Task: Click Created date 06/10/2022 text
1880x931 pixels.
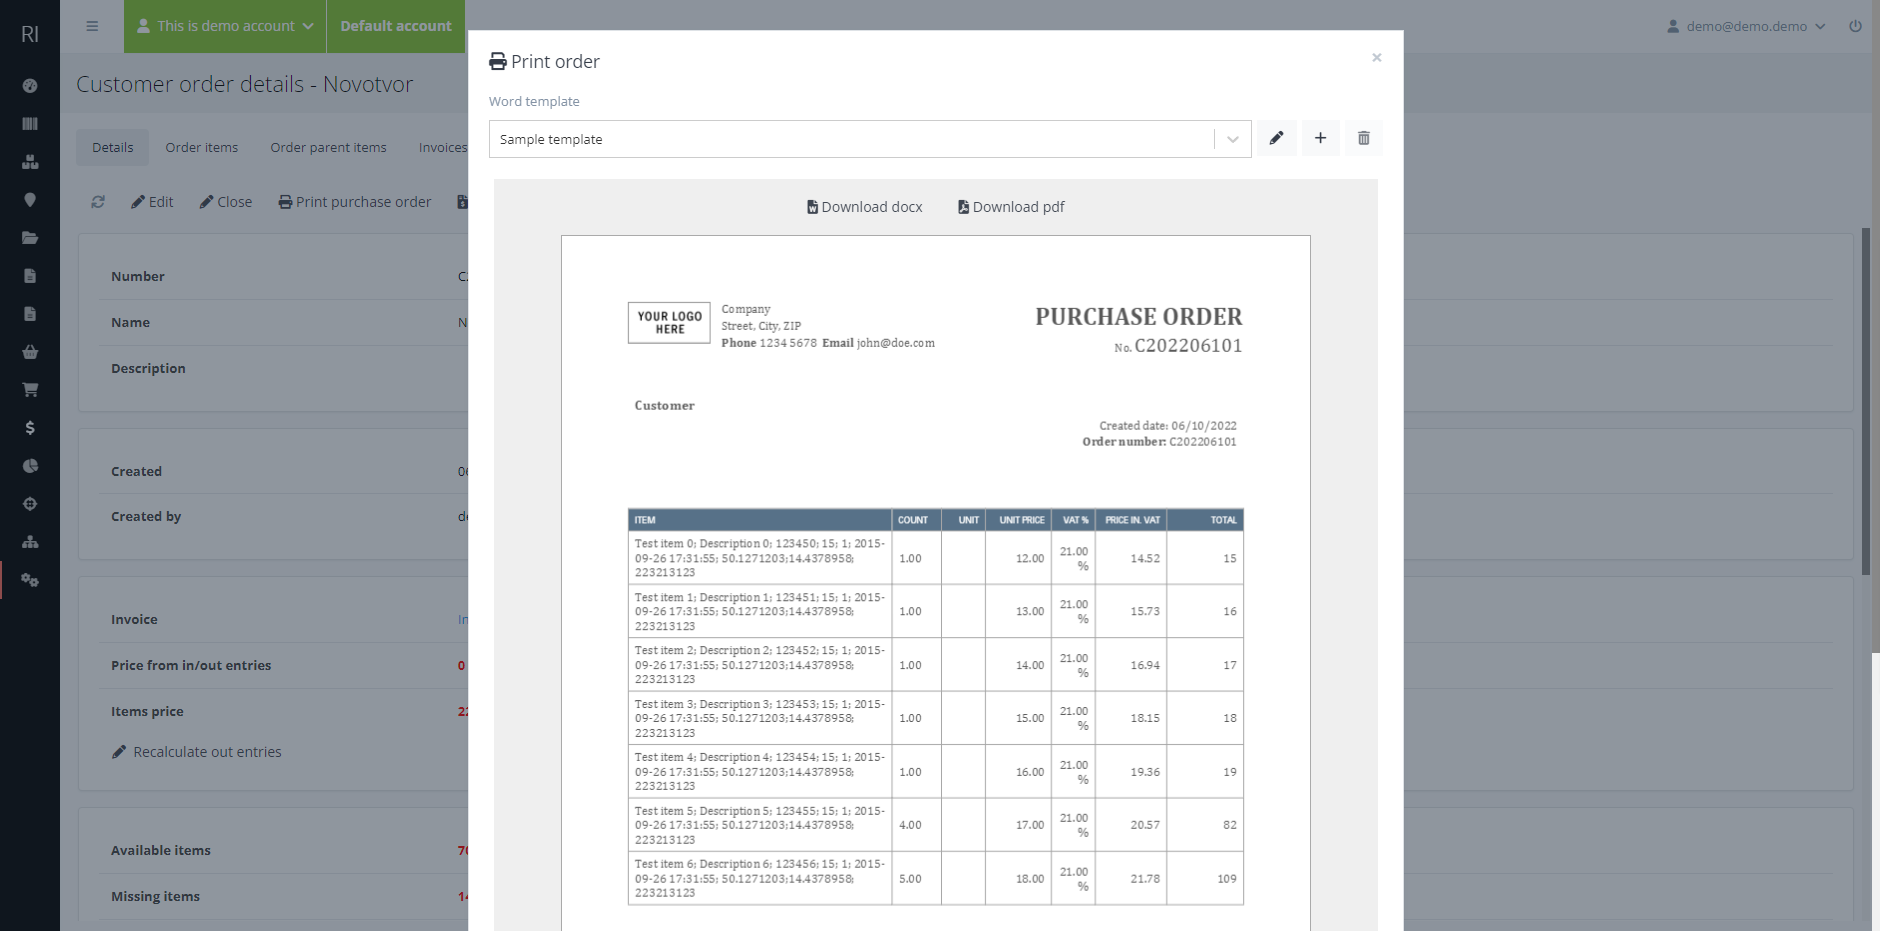Action: (x=1168, y=426)
